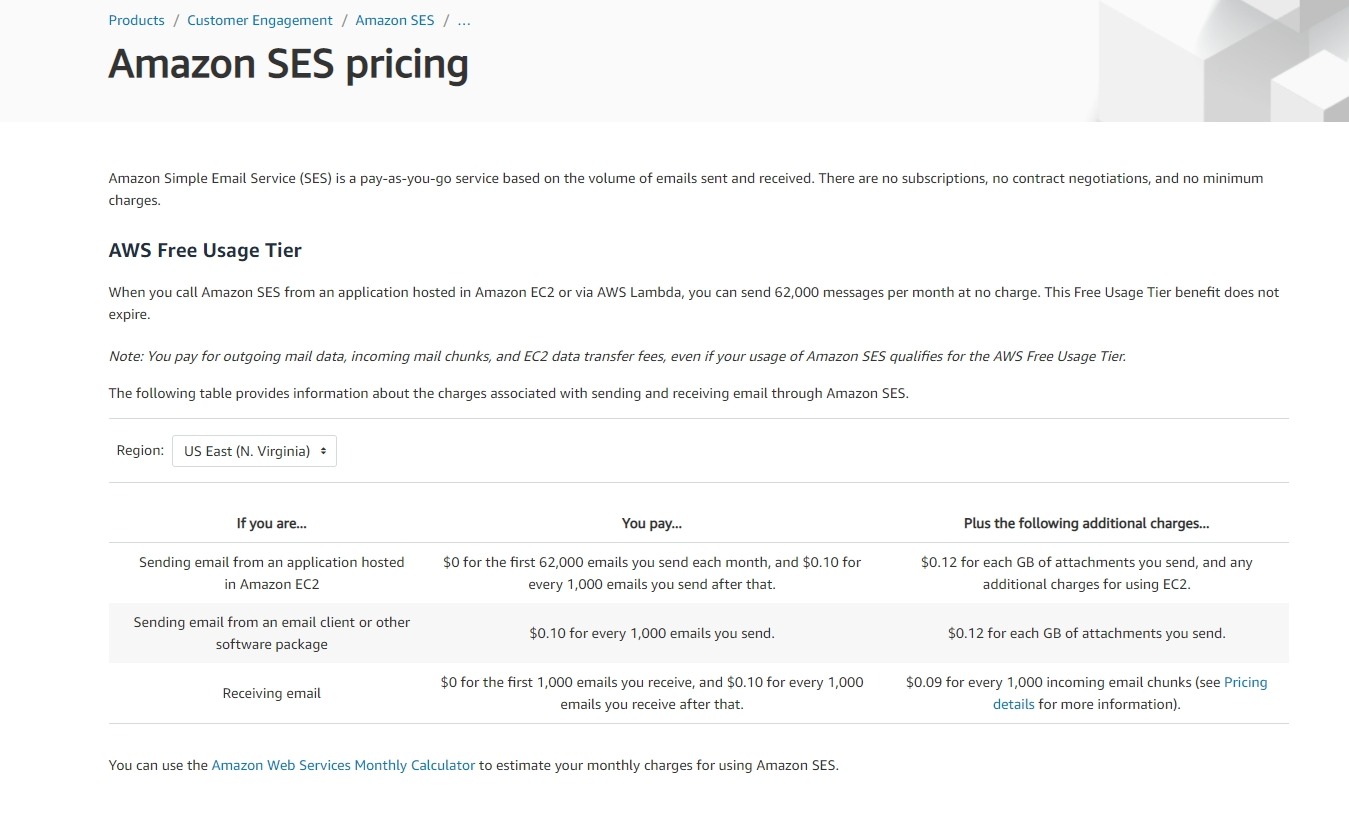Select the "You pay..." column header
This screenshot has width=1349, height=818.
pos(651,523)
